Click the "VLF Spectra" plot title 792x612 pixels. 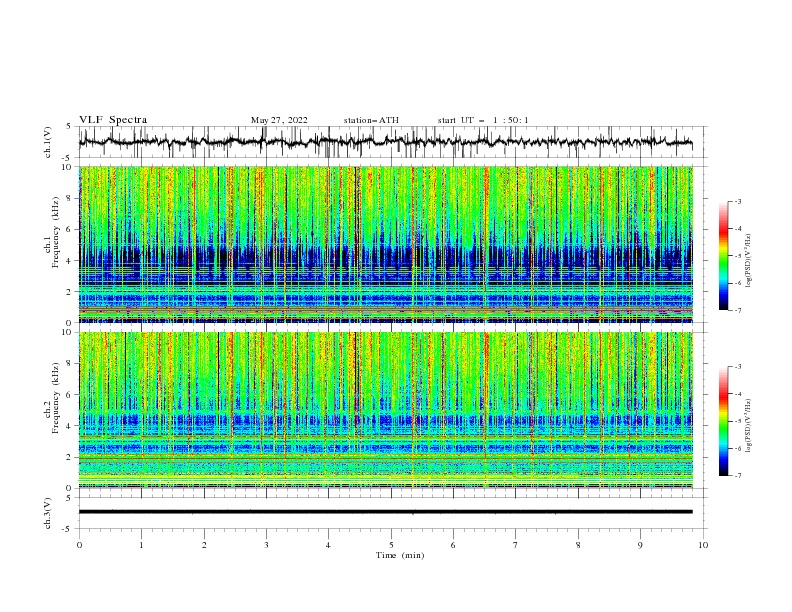point(113,120)
